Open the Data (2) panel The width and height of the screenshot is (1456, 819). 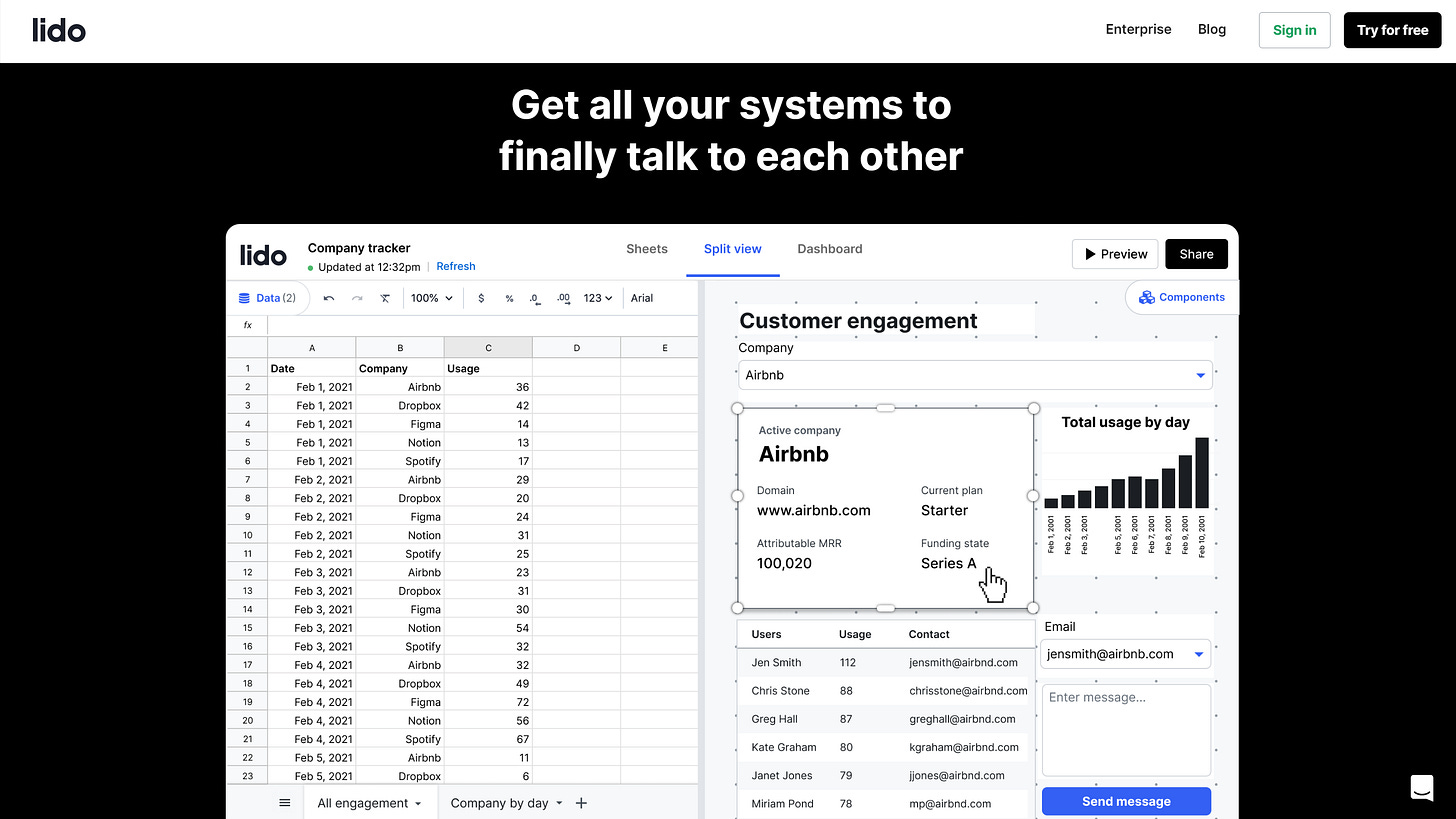[267, 298]
